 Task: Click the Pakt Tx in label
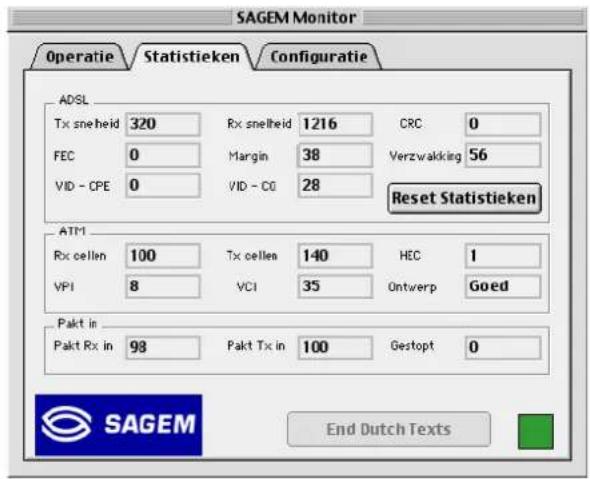pyautogui.click(x=256, y=346)
